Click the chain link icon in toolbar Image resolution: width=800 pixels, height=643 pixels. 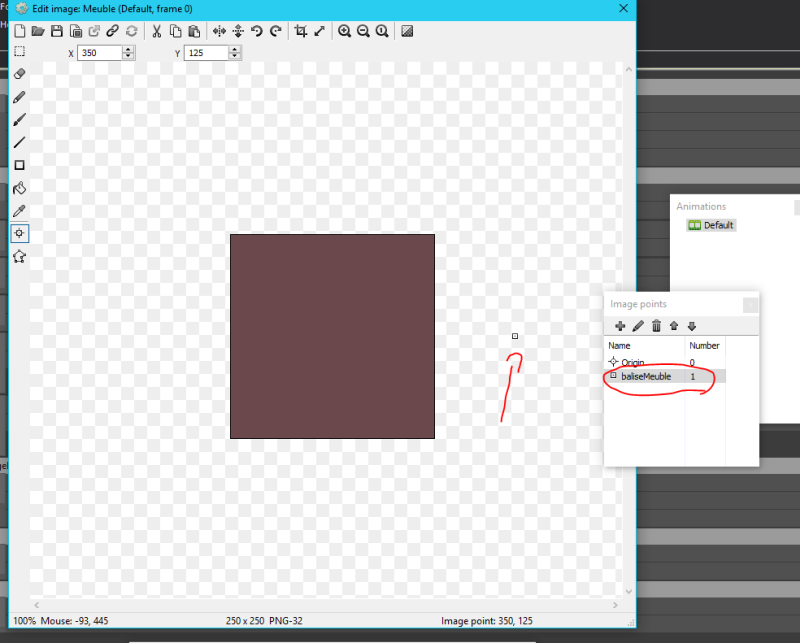(112, 31)
